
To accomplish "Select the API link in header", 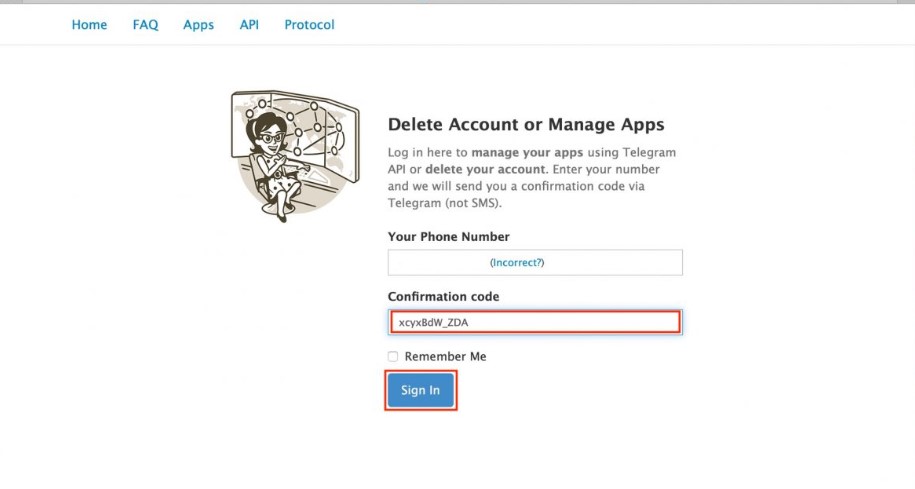I will 249,25.
